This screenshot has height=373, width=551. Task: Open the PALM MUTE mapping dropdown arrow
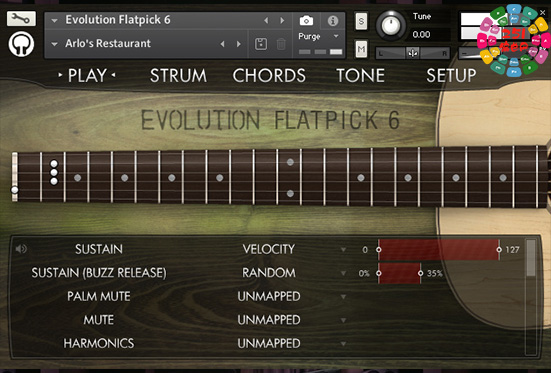343,297
